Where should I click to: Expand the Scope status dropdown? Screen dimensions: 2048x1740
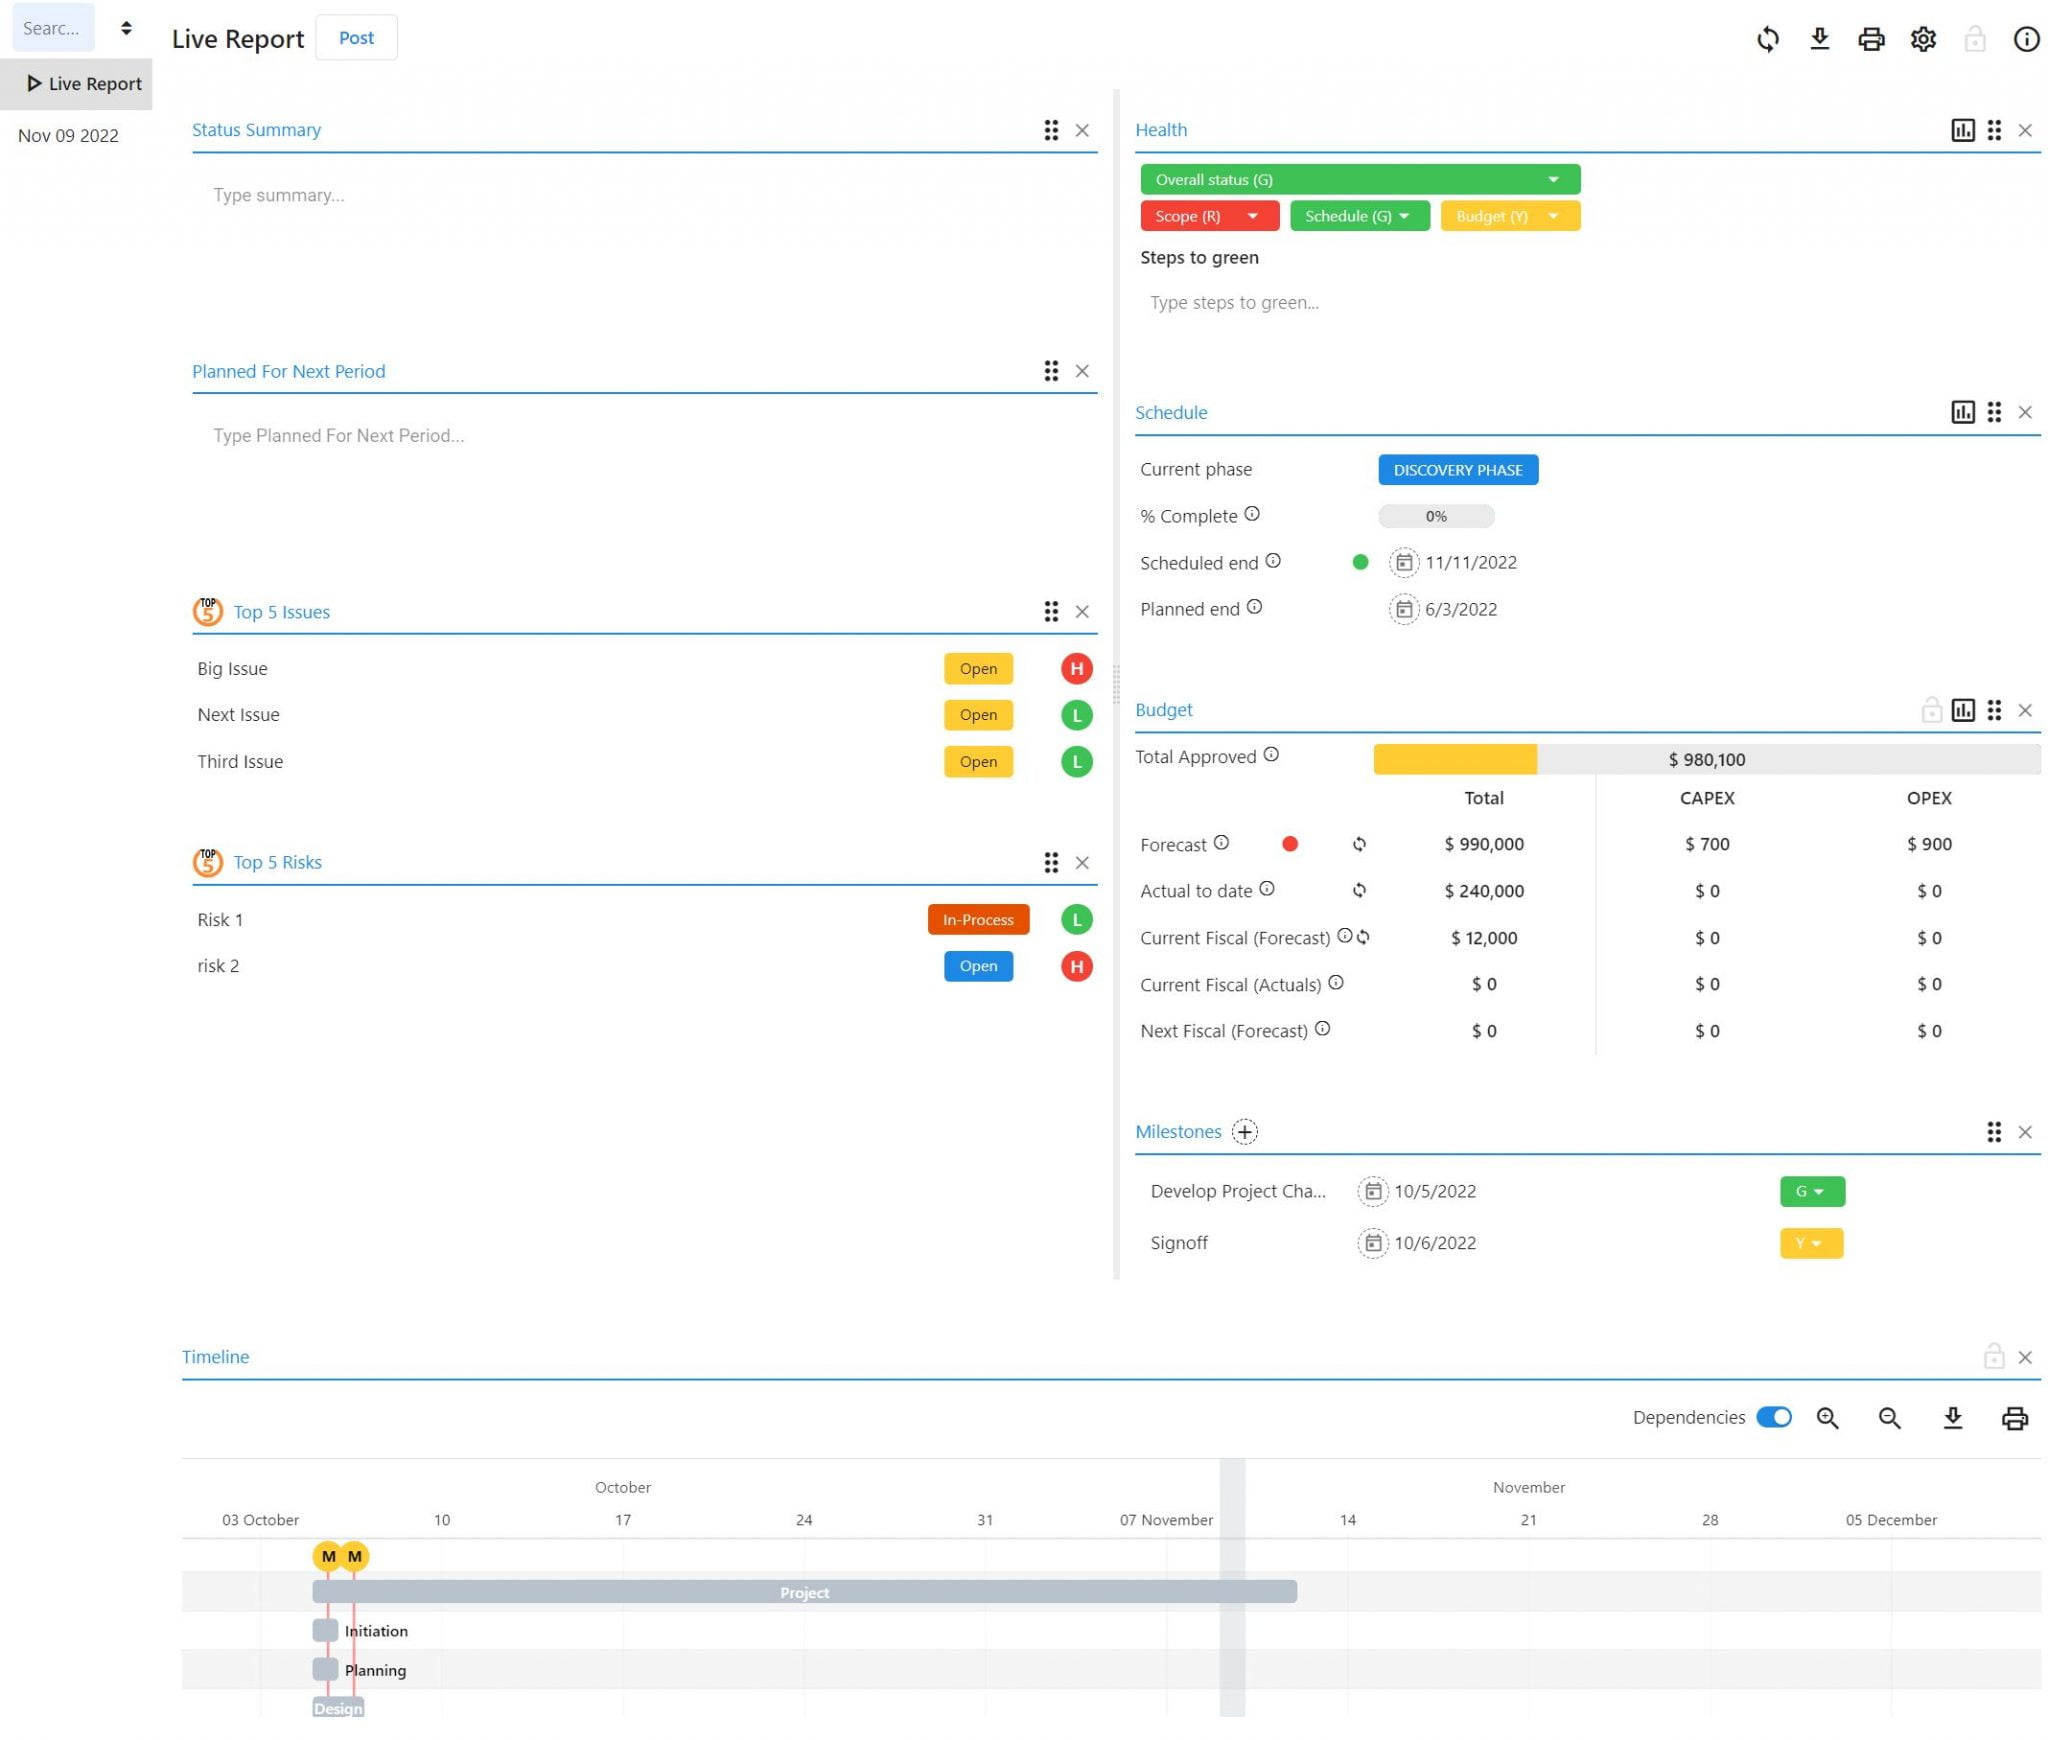(1251, 215)
